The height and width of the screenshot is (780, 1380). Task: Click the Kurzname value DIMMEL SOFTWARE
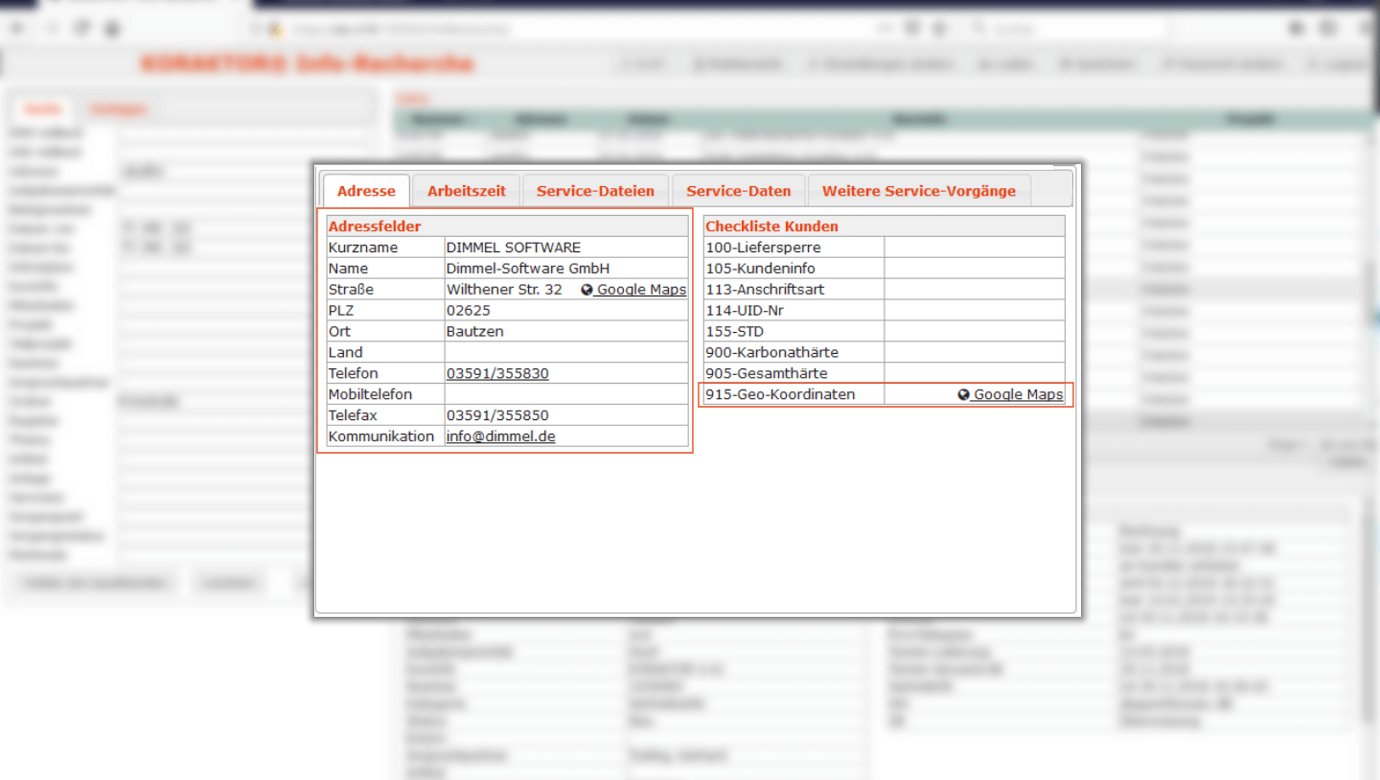[513, 248]
